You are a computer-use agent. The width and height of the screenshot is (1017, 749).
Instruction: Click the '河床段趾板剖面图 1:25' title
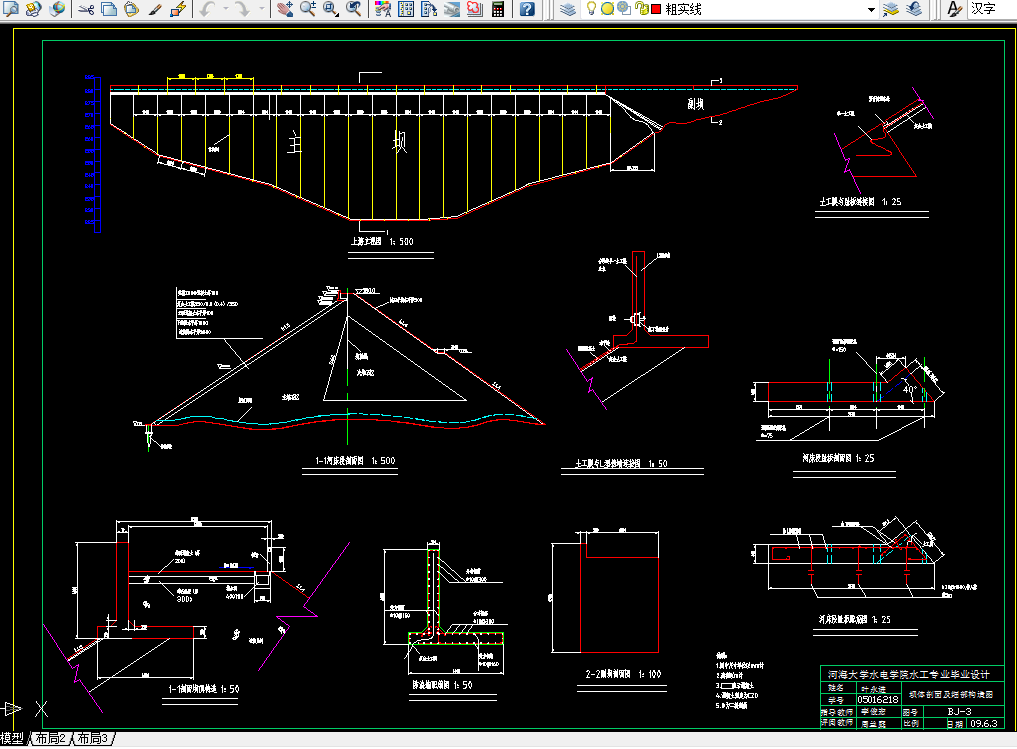838,458
